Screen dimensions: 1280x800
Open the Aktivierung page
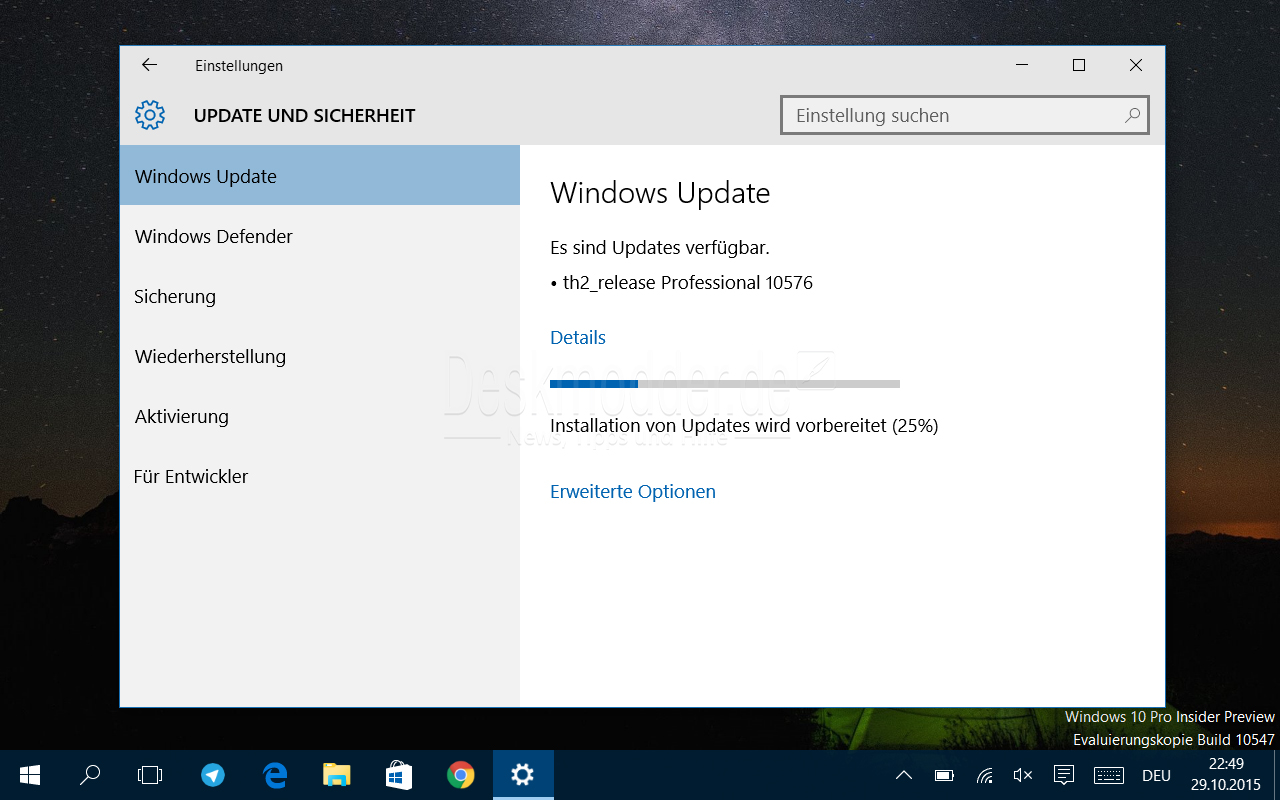pos(320,416)
